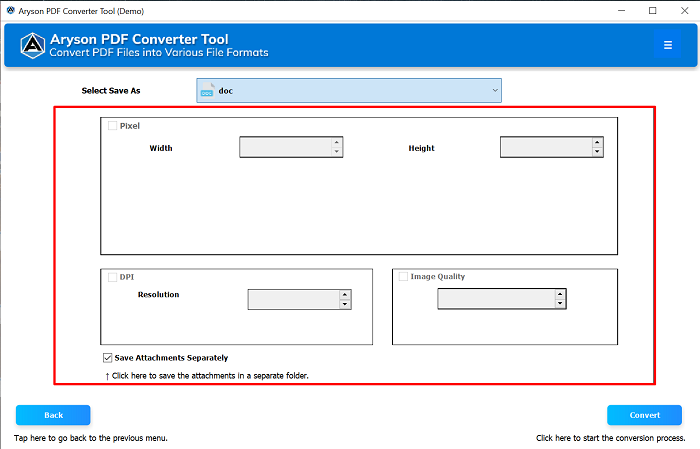
Task: Enable the Pixel checkbox
Action: pos(112,126)
